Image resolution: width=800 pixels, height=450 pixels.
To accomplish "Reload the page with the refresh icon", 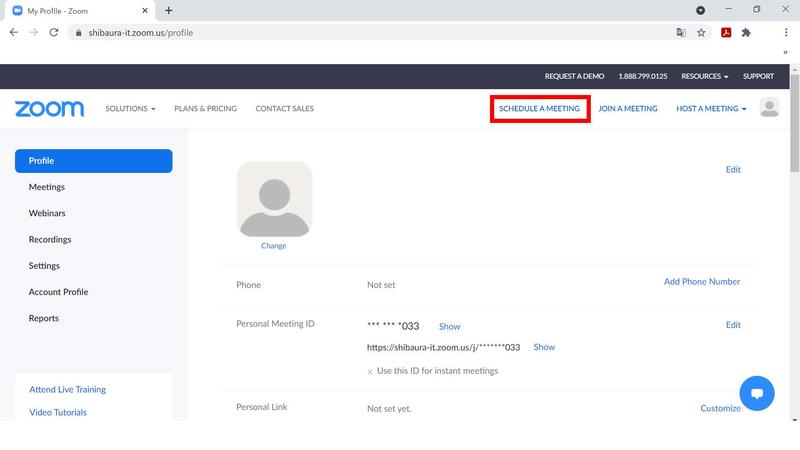I will [54, 33].
